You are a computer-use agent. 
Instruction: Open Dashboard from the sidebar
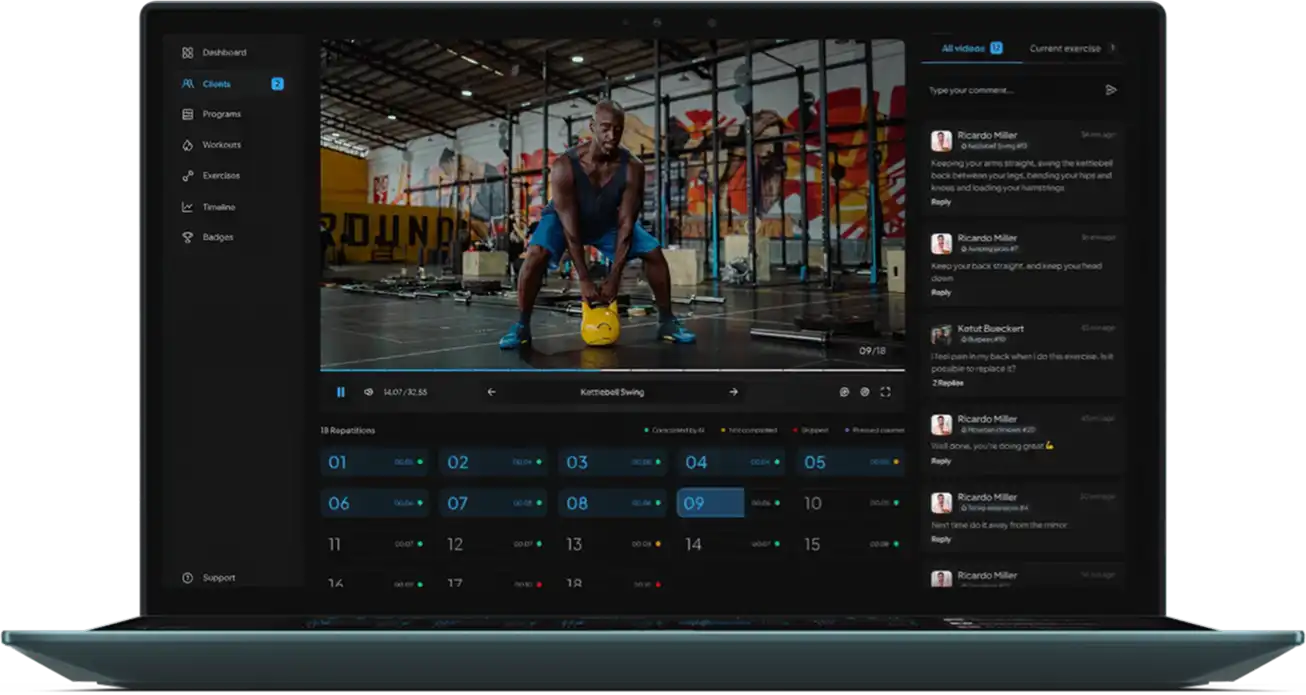223,53
